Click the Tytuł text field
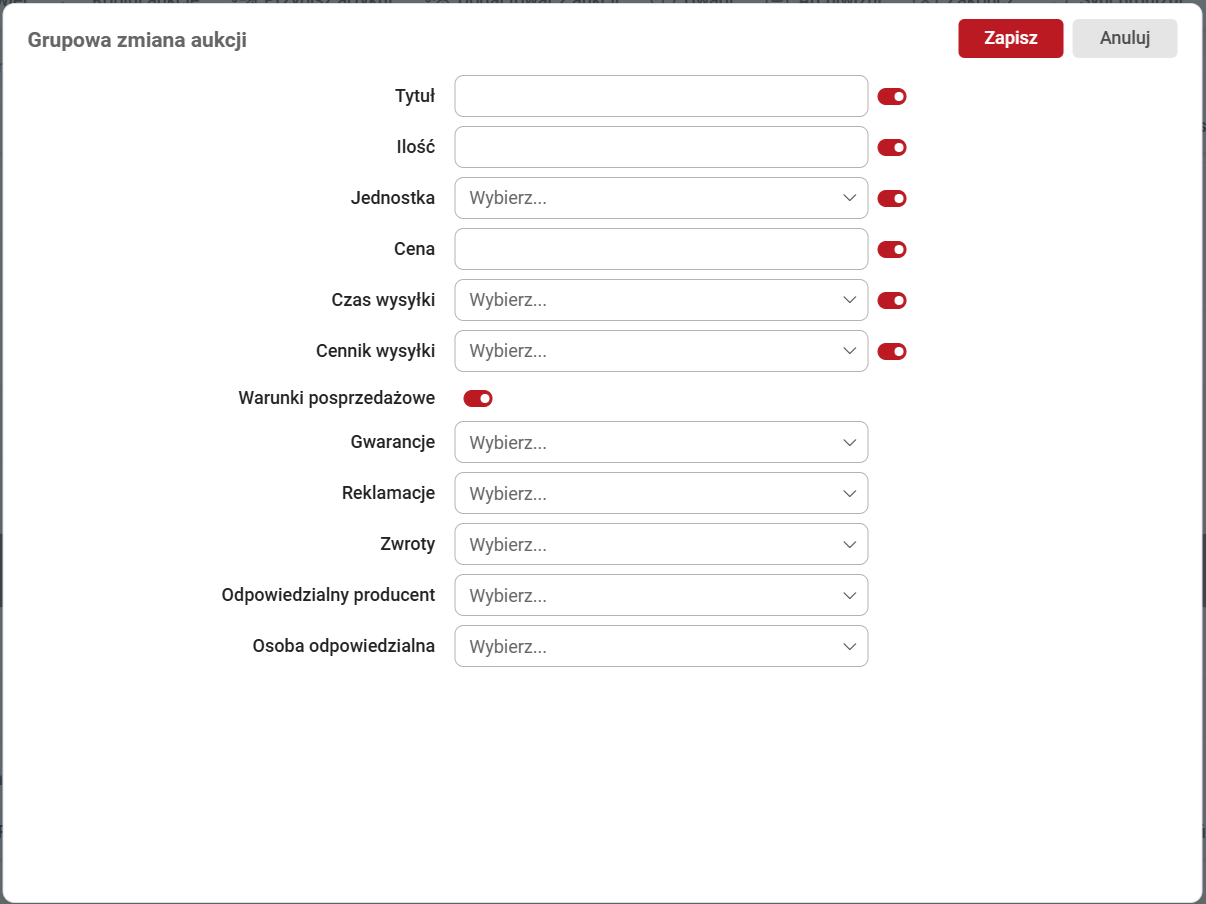 pyautogui.click(x=660, y=97)
